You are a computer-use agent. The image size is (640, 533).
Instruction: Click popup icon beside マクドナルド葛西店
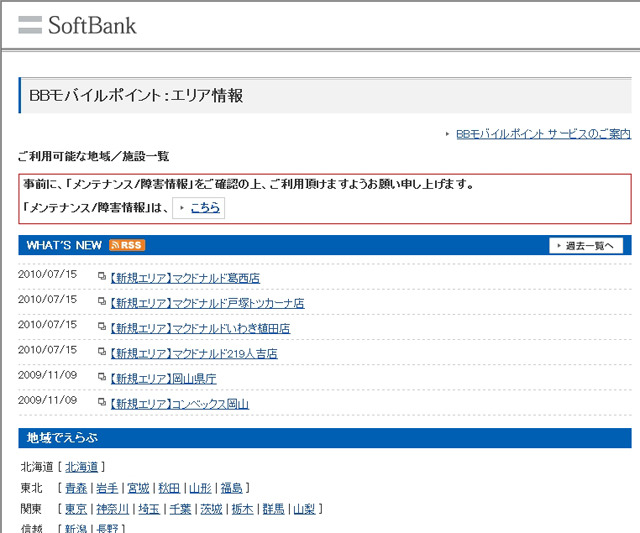pos(102,277)
